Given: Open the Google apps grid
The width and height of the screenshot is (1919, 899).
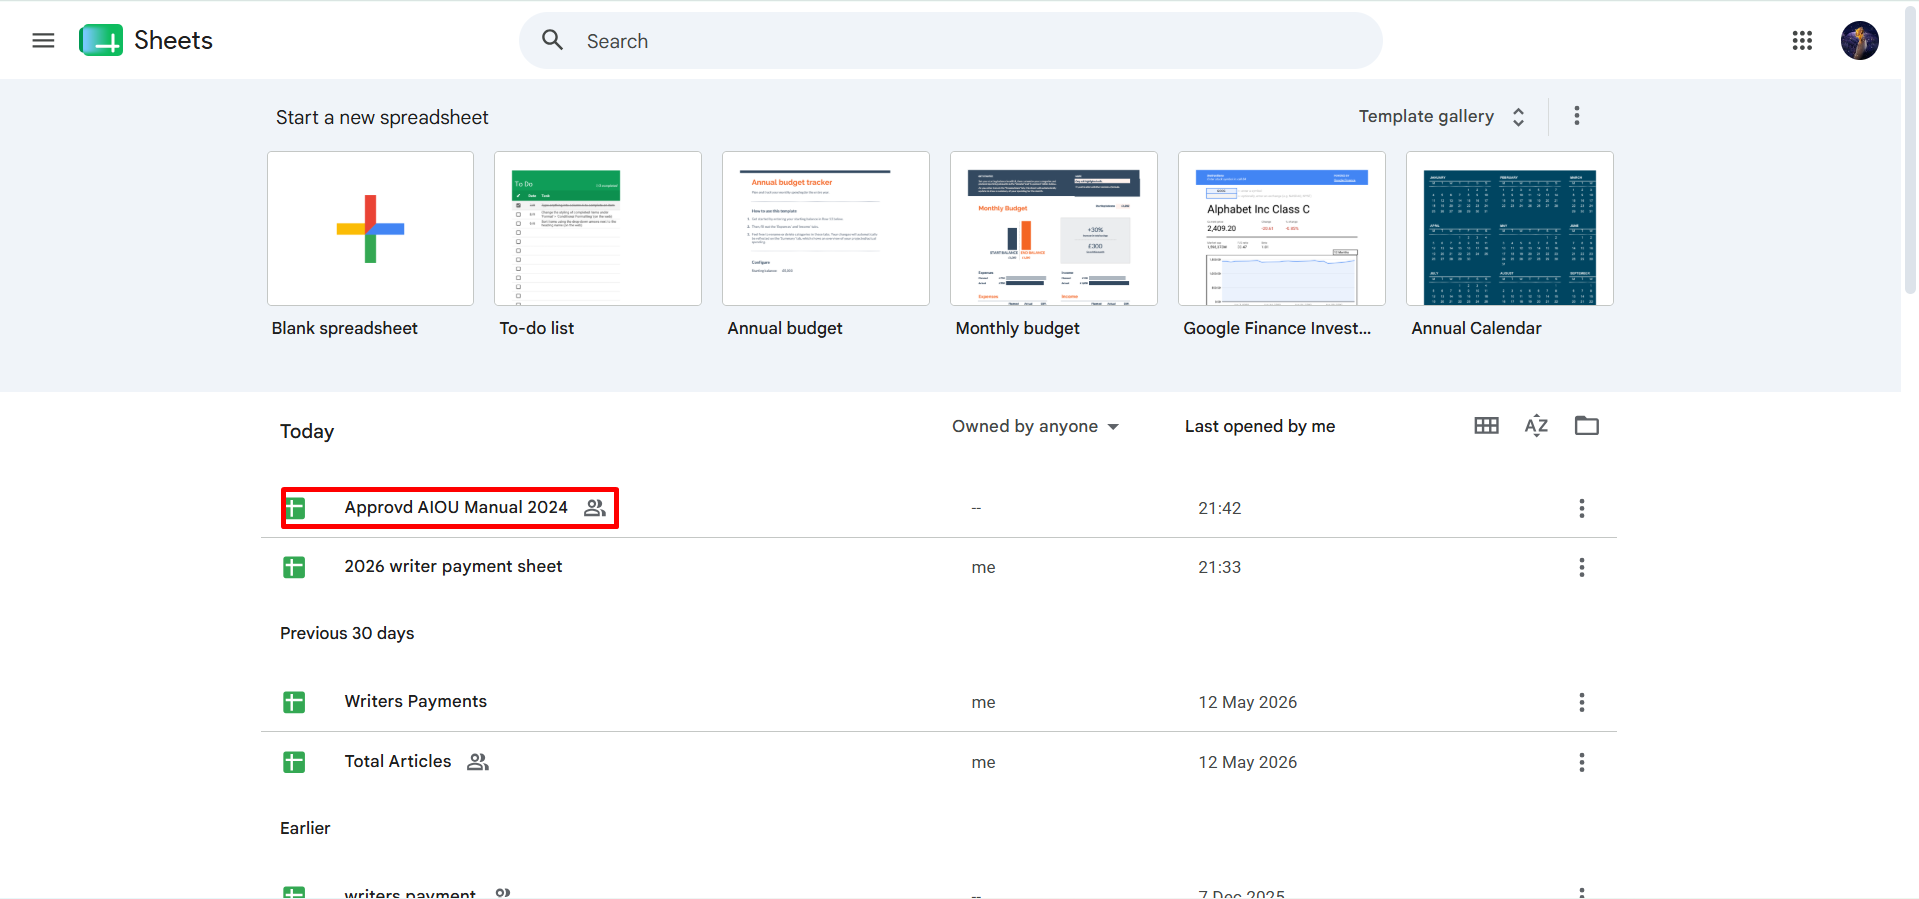Looking at the screenshot, I should 1802,40.
